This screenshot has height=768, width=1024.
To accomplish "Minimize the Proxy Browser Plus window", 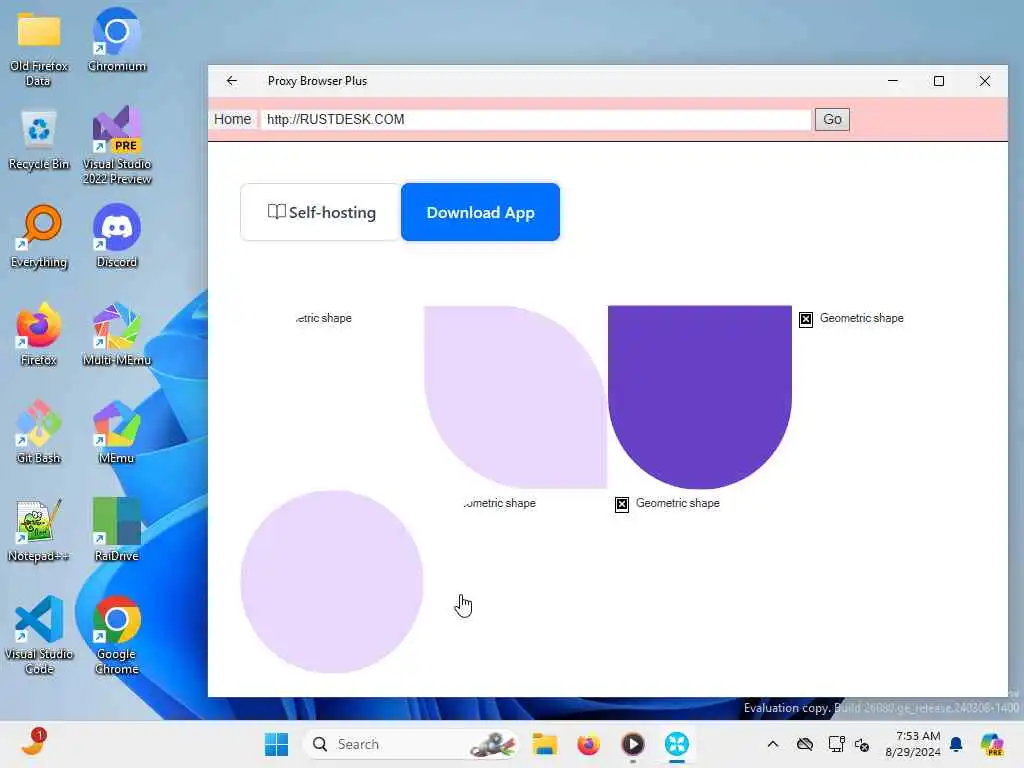I will pyautogui.click(x=893, y=81).
